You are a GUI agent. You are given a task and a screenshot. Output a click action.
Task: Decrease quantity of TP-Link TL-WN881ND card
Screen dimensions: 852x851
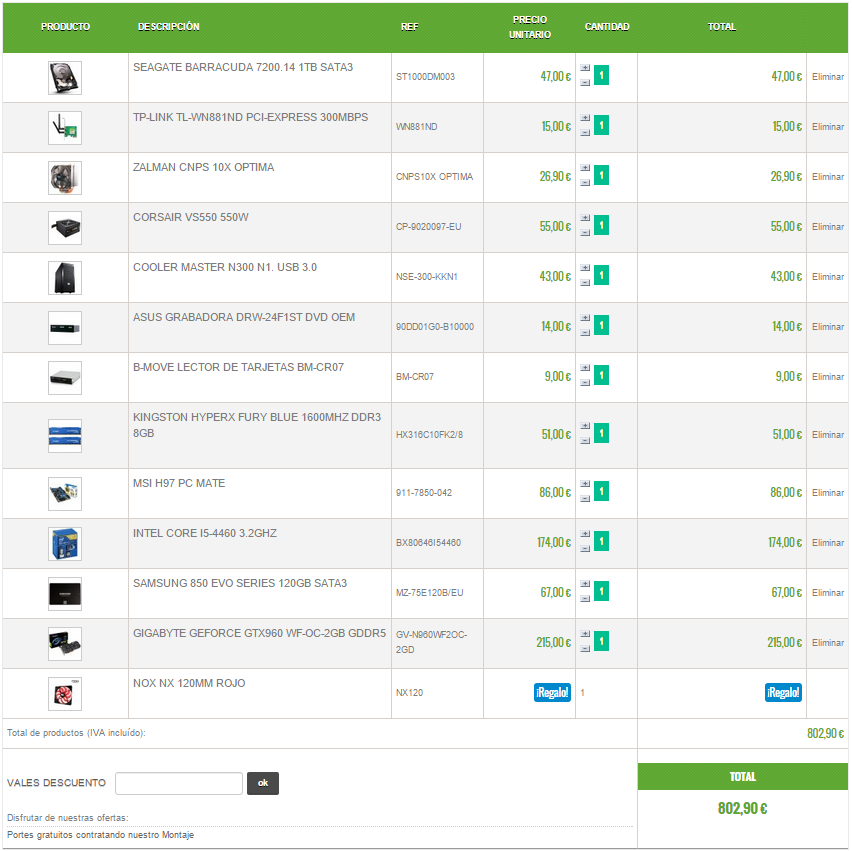(x=585, y=133)
